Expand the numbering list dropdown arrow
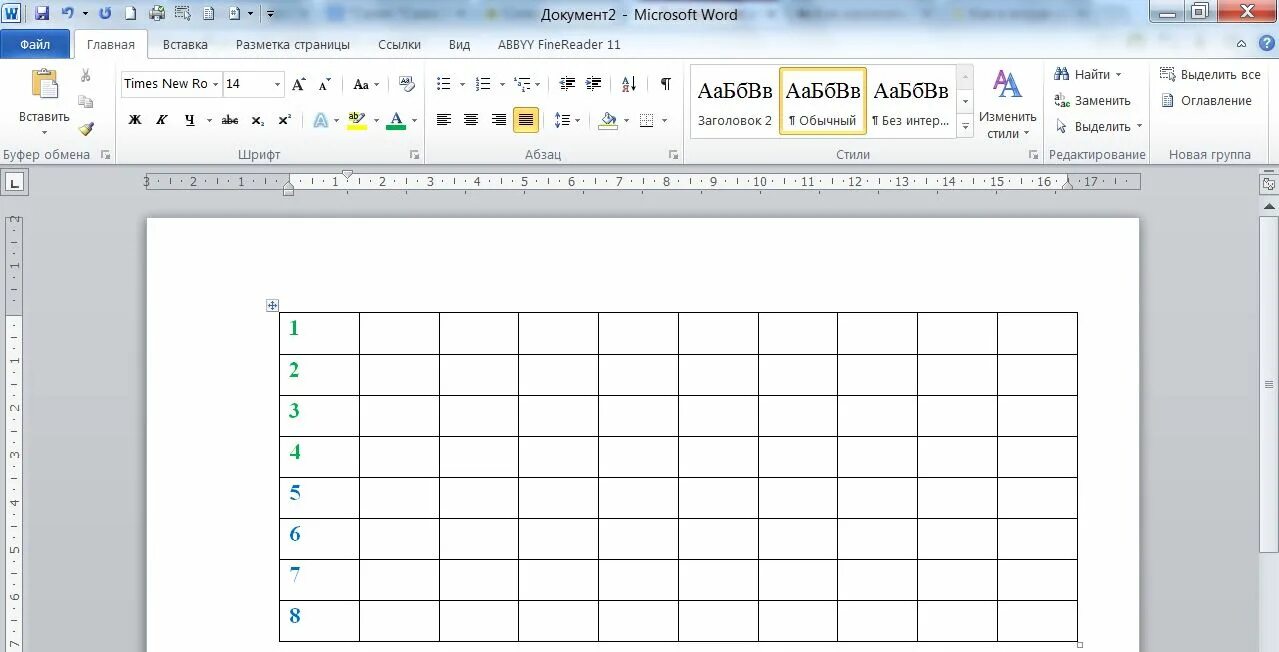The width and height of the screenshot is (1279, 652). [502, 85]
